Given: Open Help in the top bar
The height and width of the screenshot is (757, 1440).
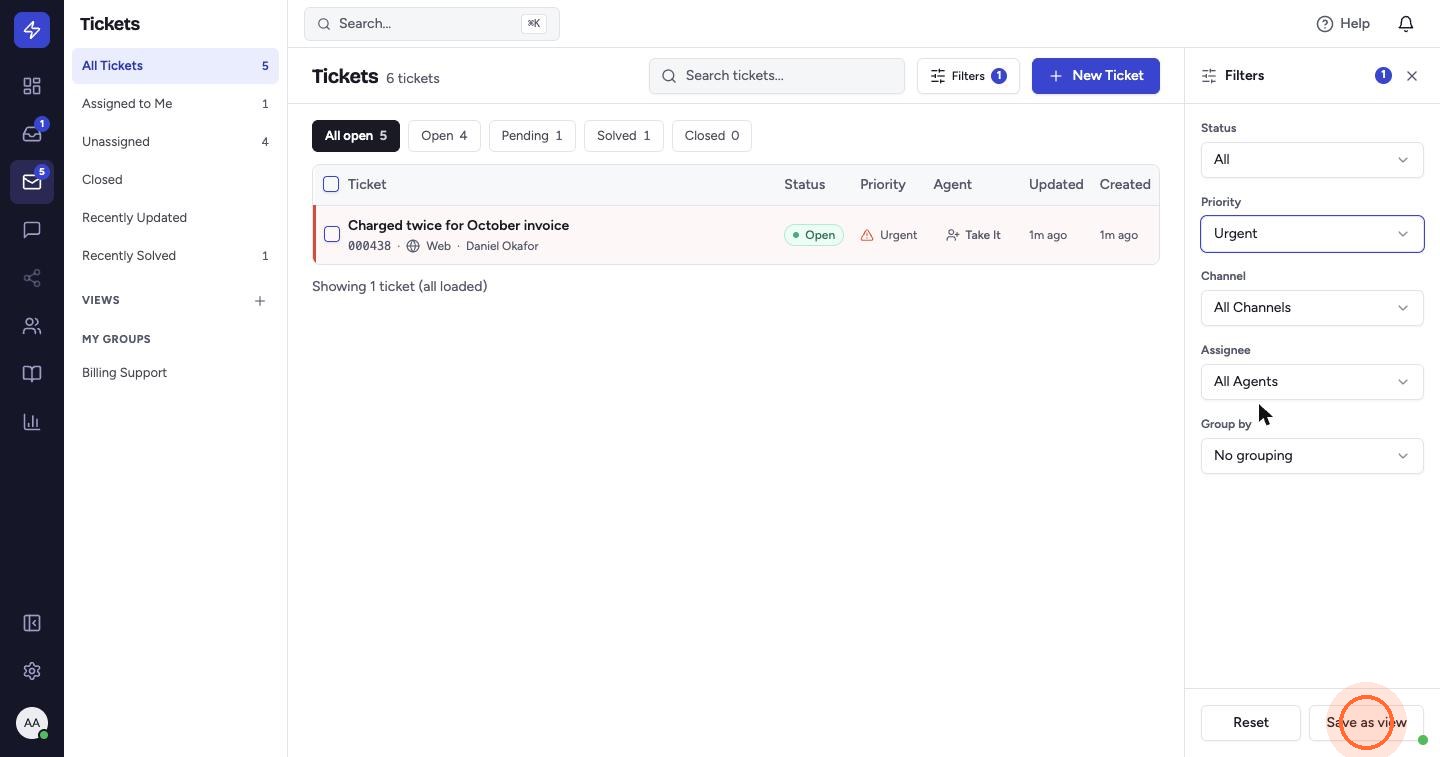Looking at the screenshot, I should [1343, 24].
